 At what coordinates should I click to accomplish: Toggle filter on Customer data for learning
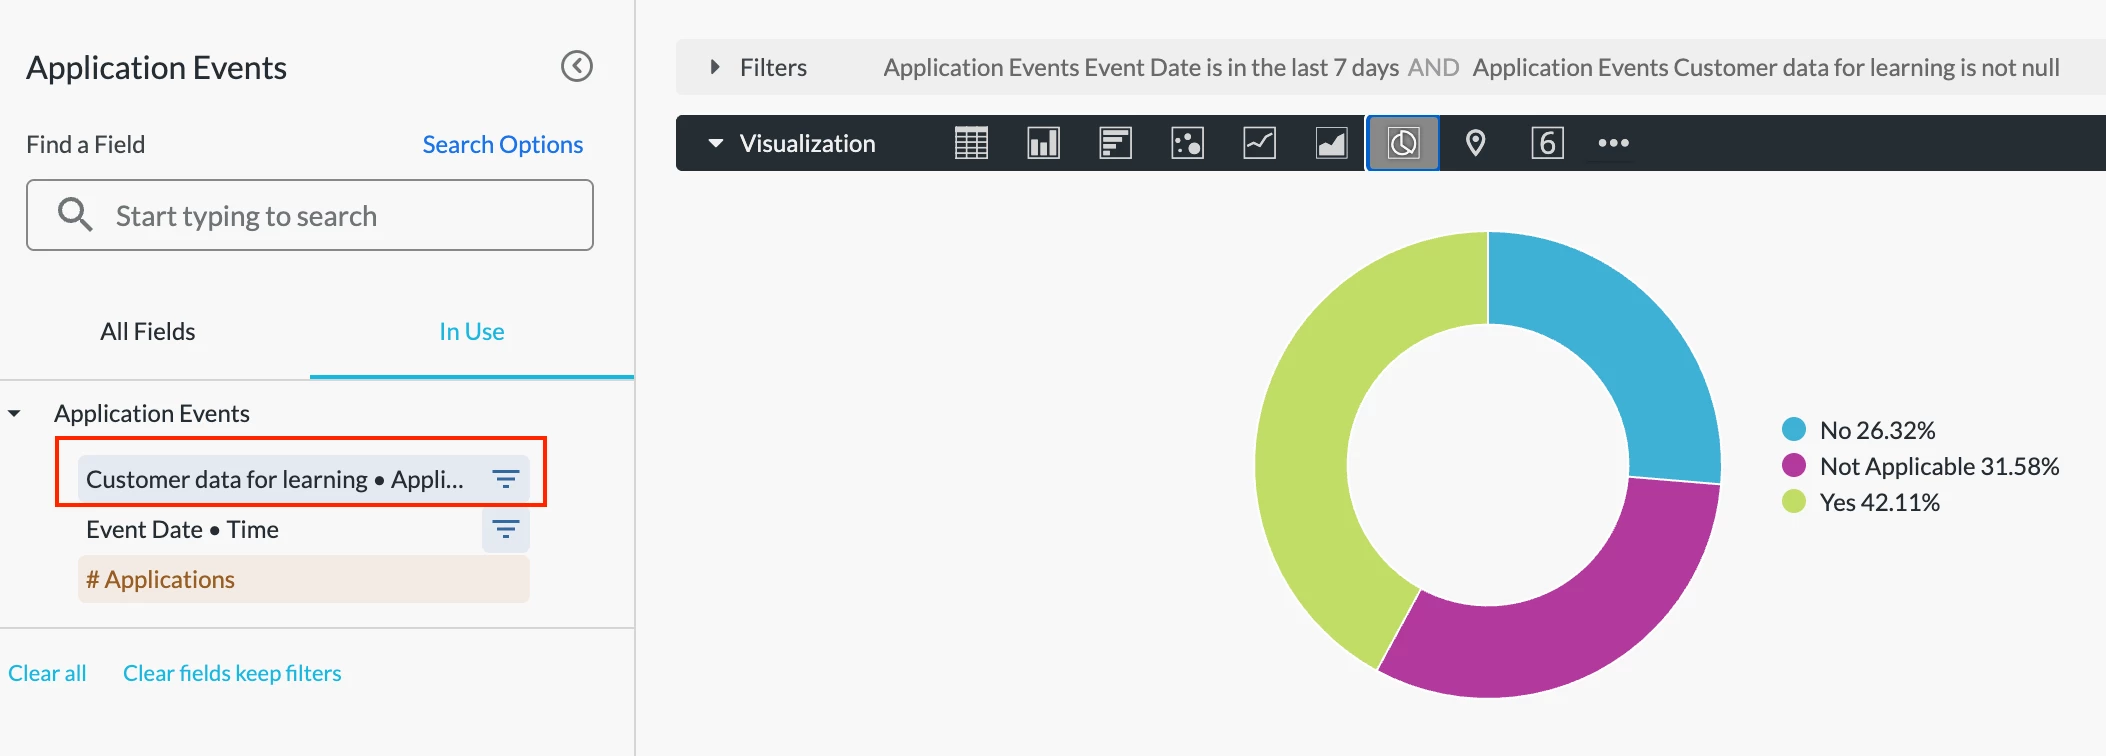[x=506, y=479]
